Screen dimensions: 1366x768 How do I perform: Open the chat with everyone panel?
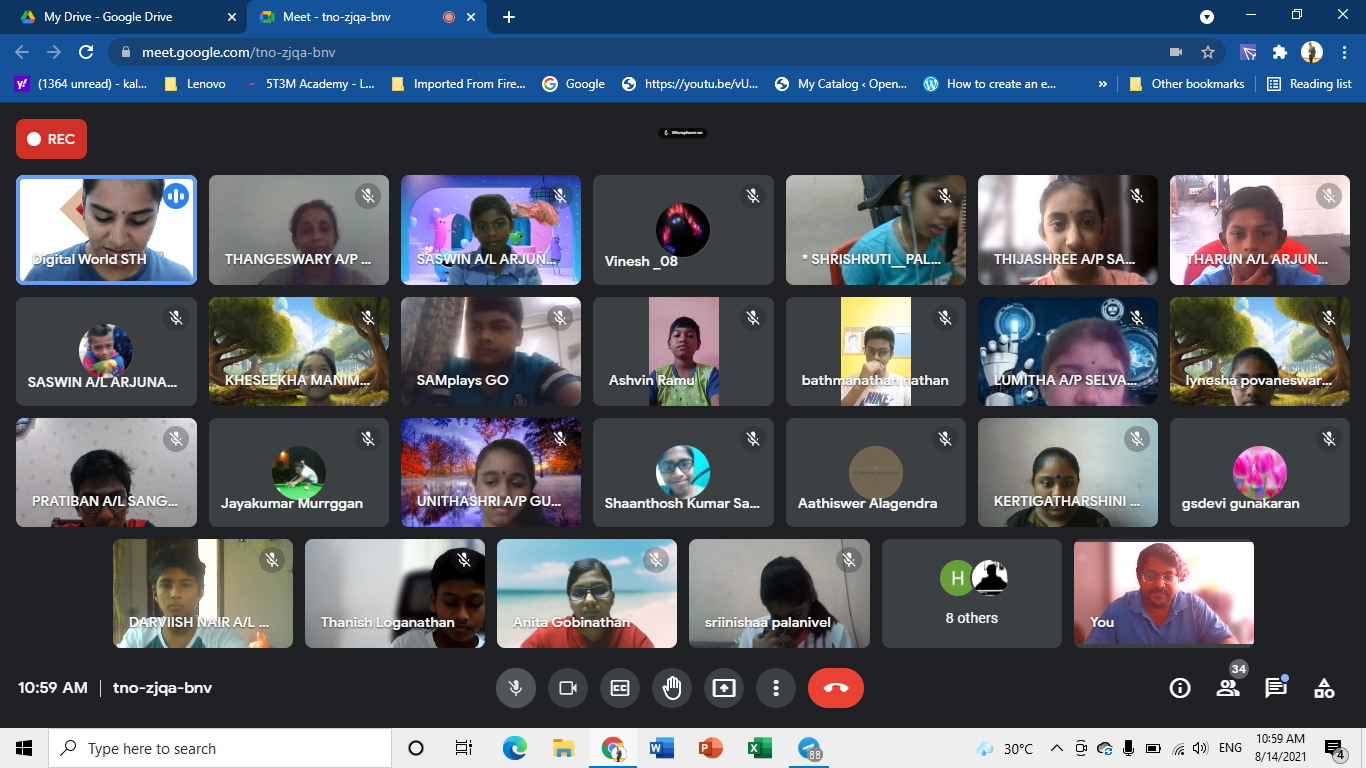click(1276, 688)
